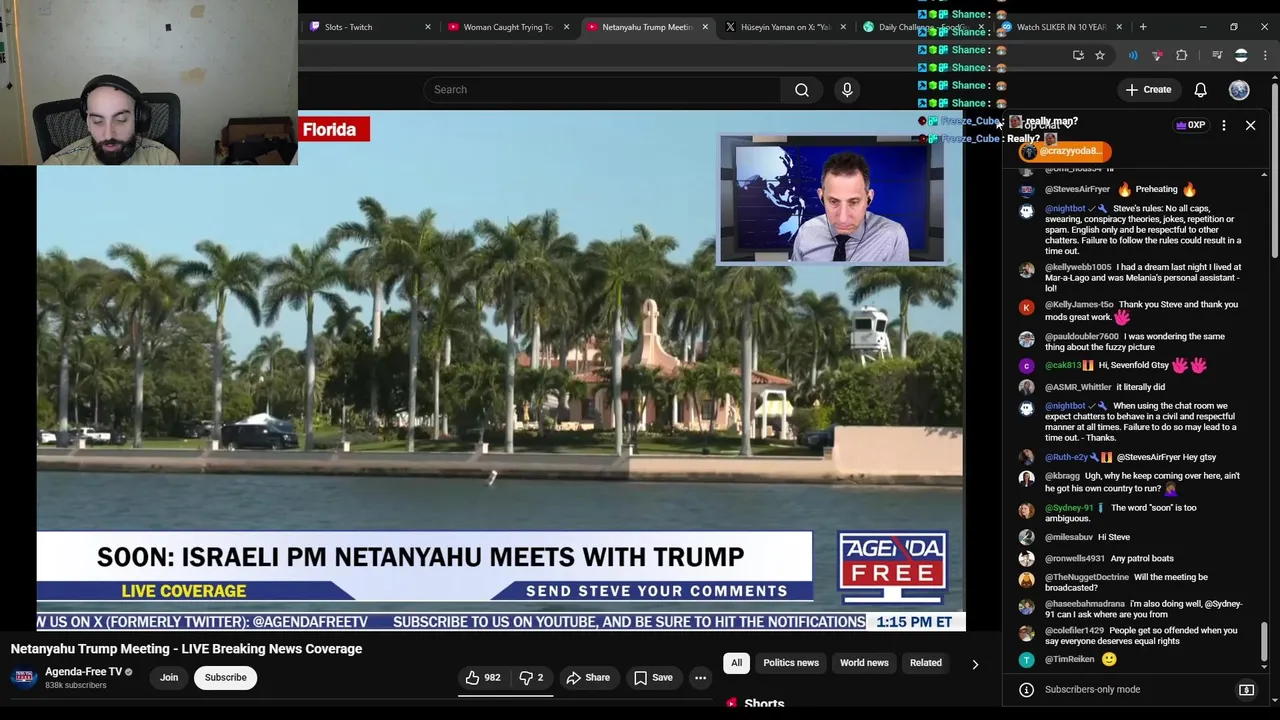
Task: Close the live chat panel
Action: 1250,125
